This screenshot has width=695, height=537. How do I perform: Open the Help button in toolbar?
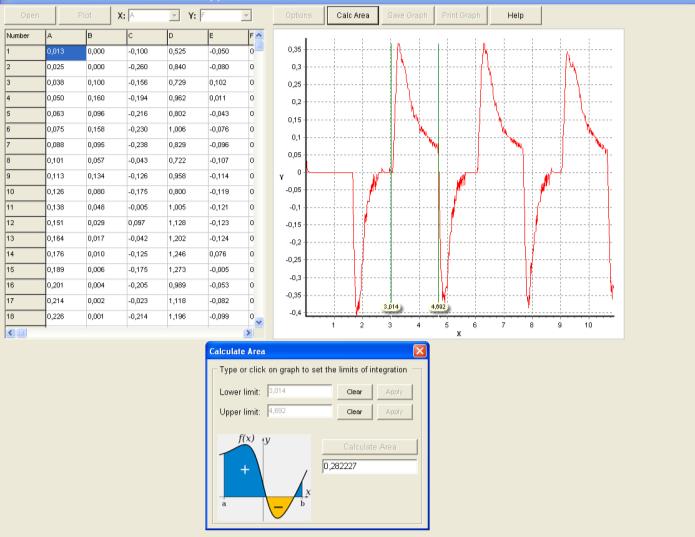tap(515, 16)
